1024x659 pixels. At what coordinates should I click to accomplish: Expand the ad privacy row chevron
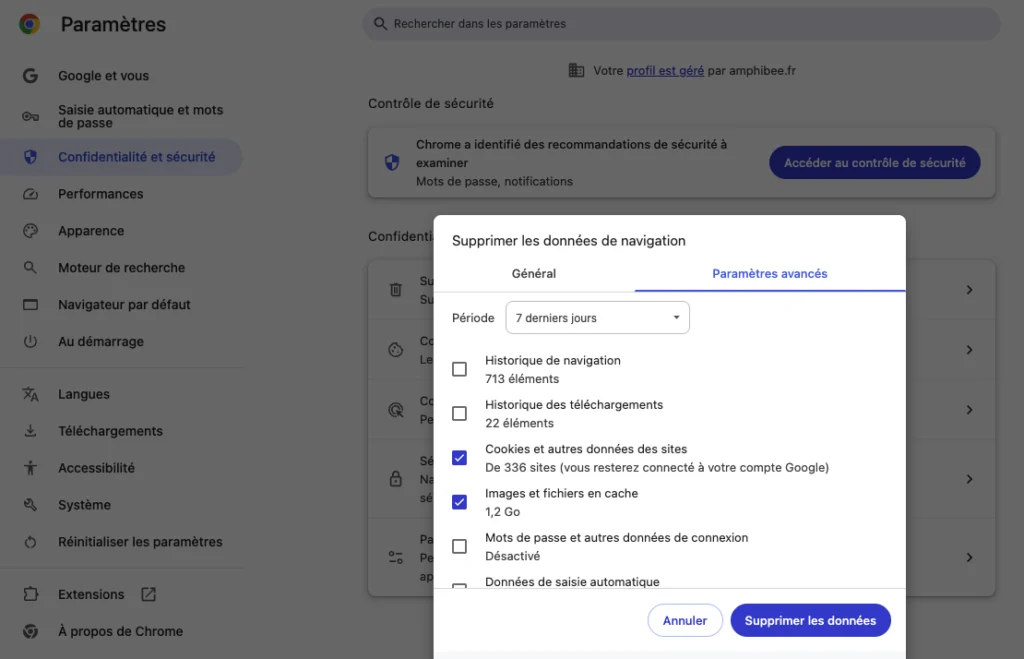(x=970, y=410)
